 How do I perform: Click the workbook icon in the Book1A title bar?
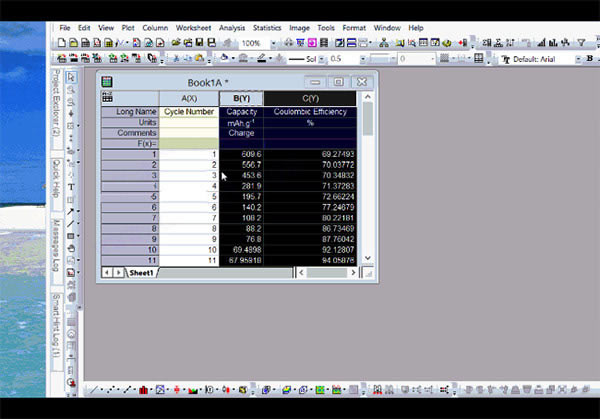[107, 82]
